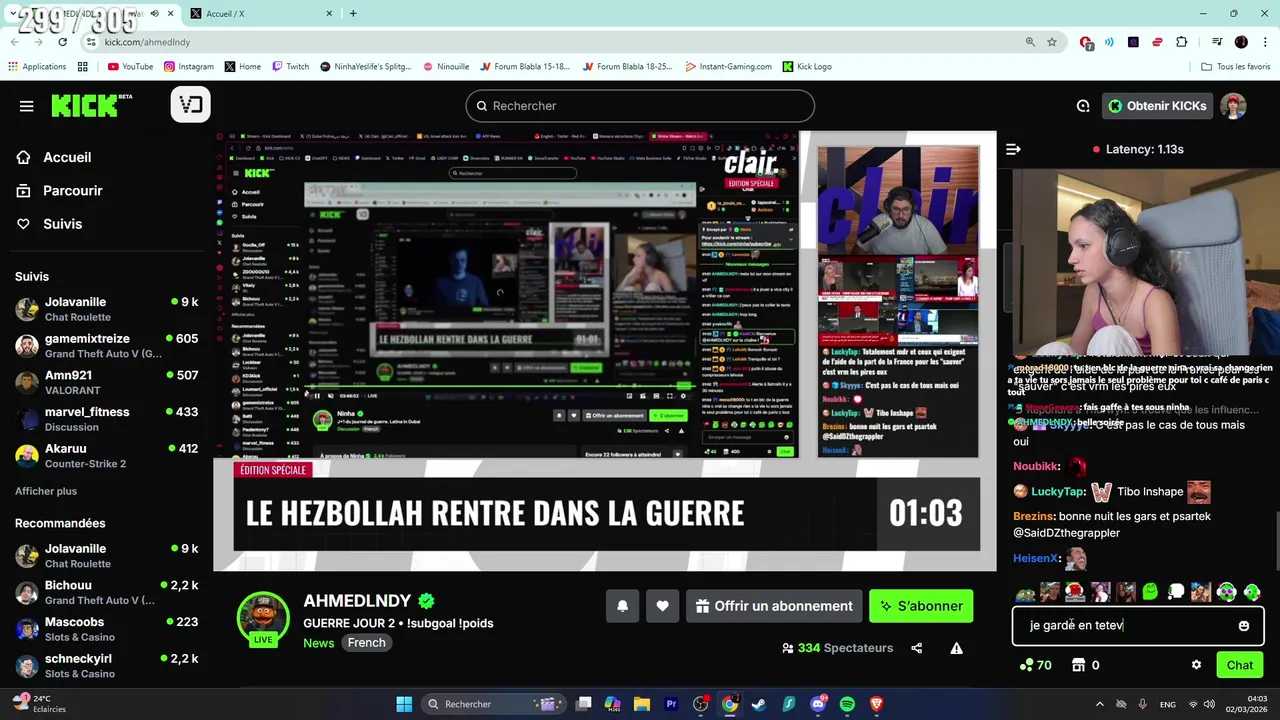Share the stream via share icon

[x=917, y=648]
